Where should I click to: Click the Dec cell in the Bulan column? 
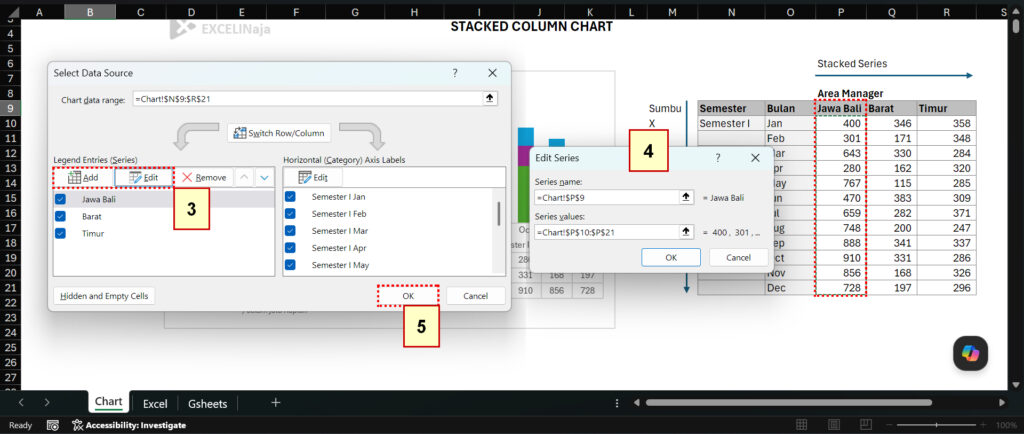(790, 288)
